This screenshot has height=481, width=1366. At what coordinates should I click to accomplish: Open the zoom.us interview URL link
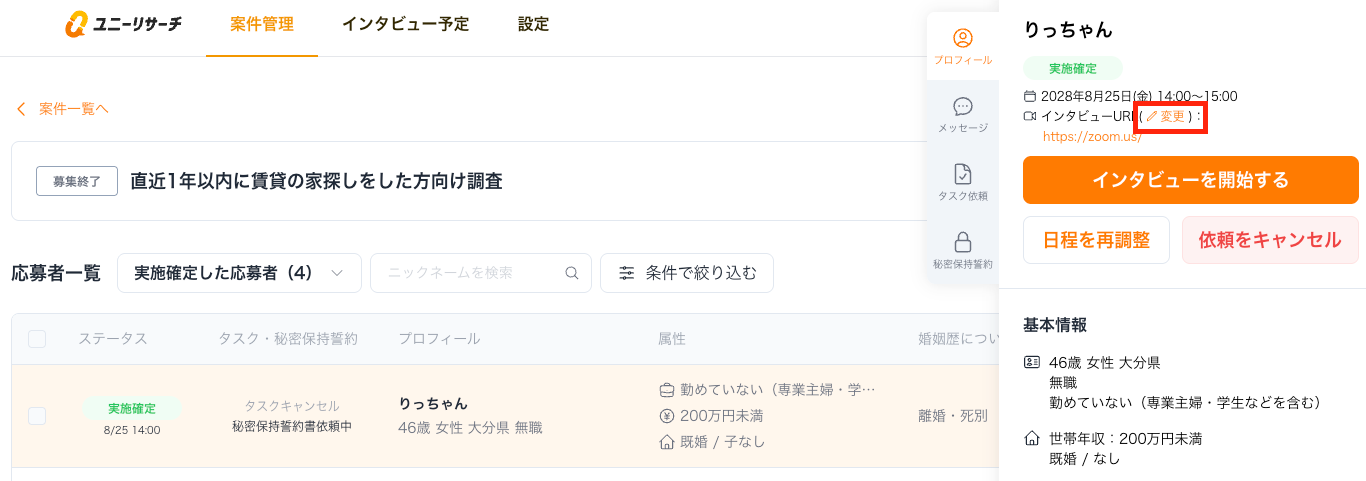pyautogui.click(x=1092, y=137)
